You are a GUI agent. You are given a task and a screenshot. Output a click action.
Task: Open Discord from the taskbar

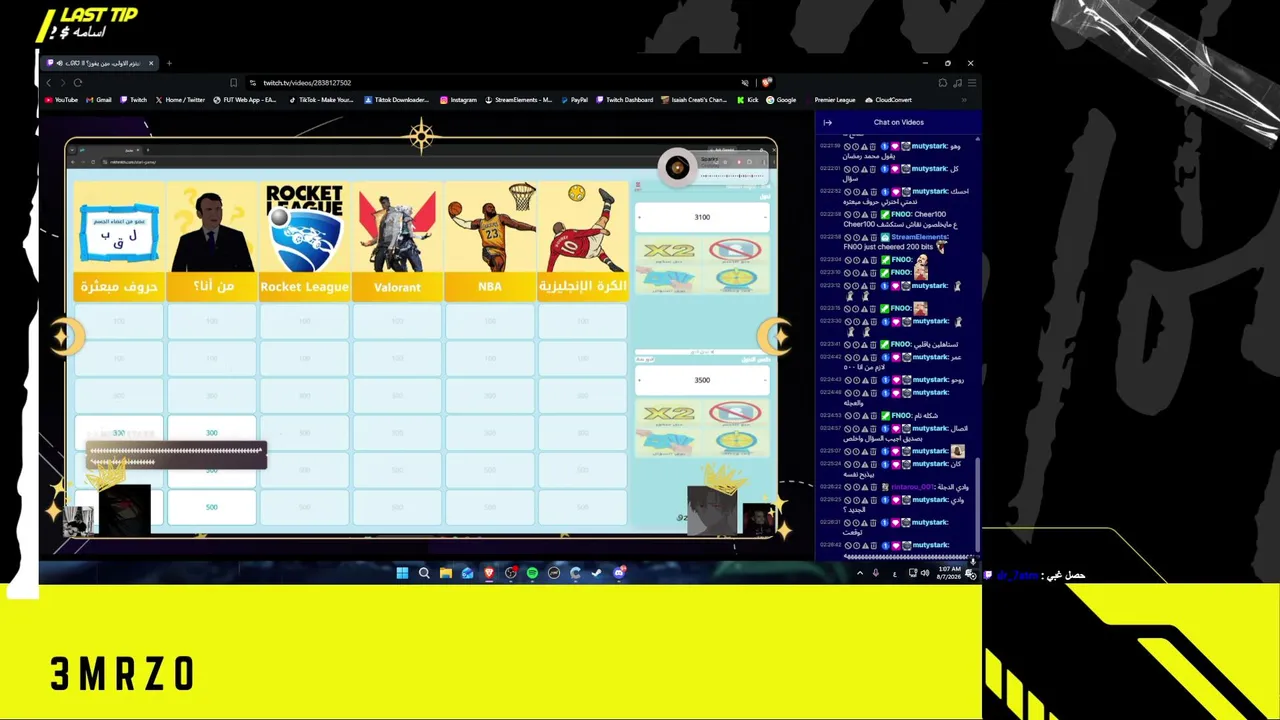tap(619, 573)
